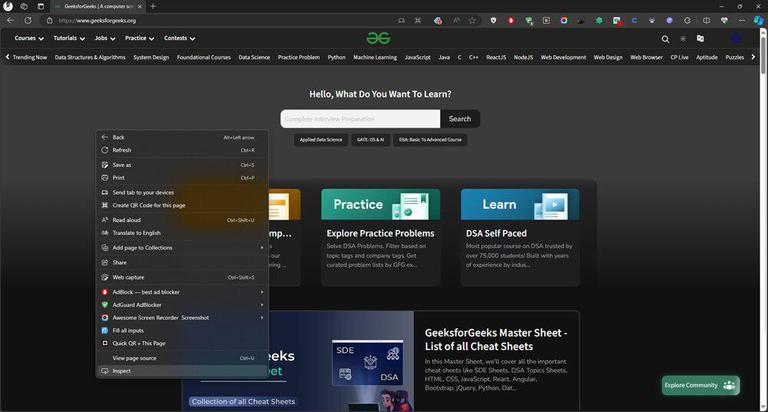Choose View page source
Image resolution: width=768 pixels, height=412 pixels.
(182, 358)
